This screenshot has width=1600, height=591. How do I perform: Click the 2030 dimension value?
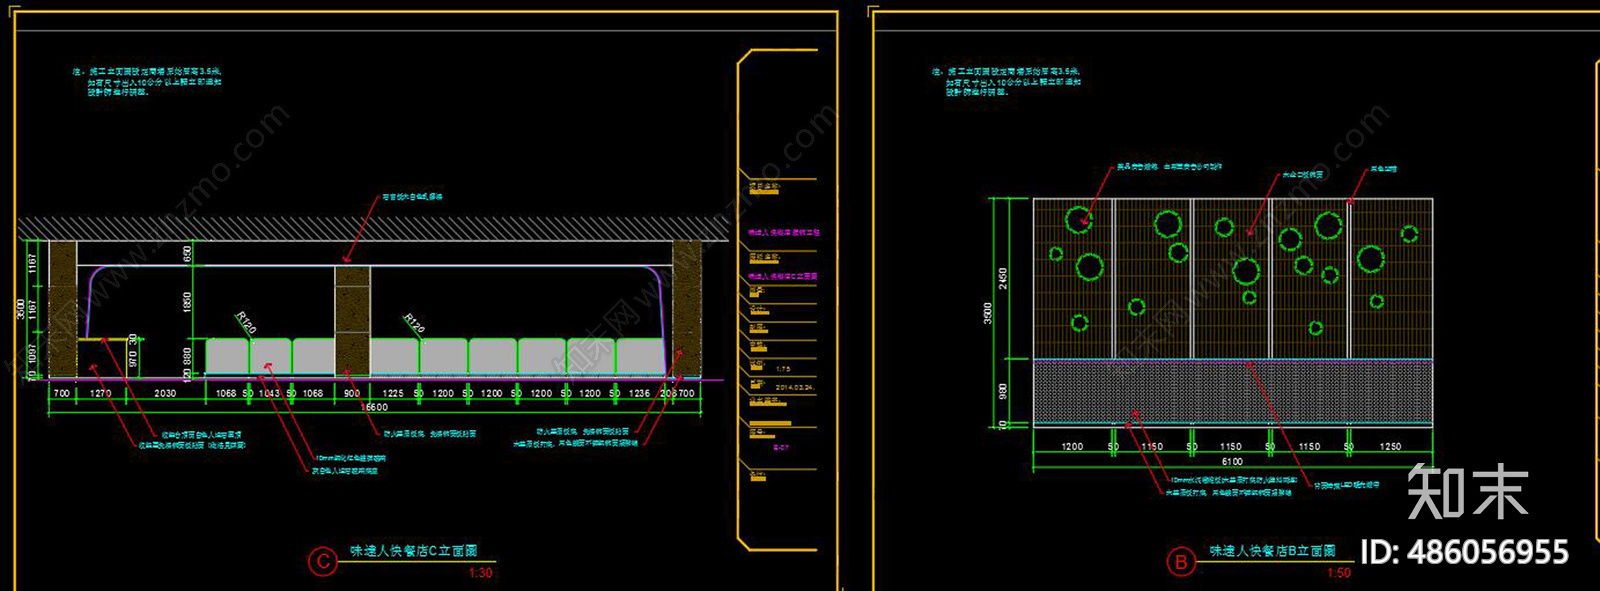(x=165, y=393)
